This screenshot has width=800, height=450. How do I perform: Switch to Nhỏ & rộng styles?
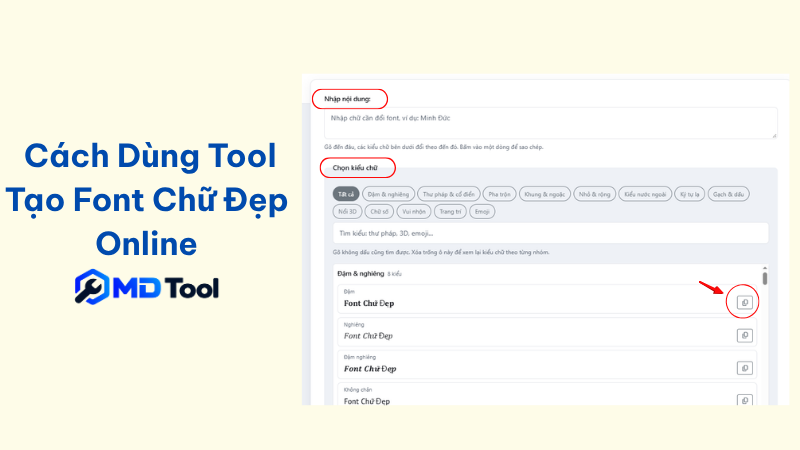pos(594,194)
